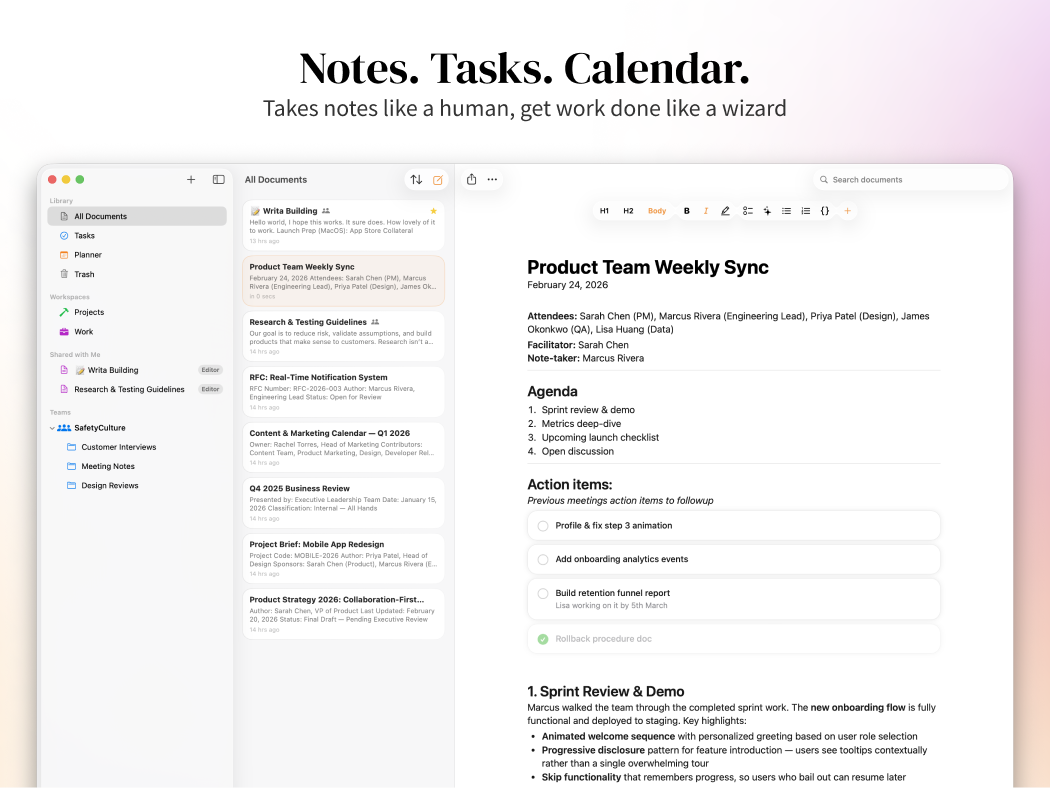Open the sort order options
The height and width of the screenshot is (788, 1050).
pos(416,180)
